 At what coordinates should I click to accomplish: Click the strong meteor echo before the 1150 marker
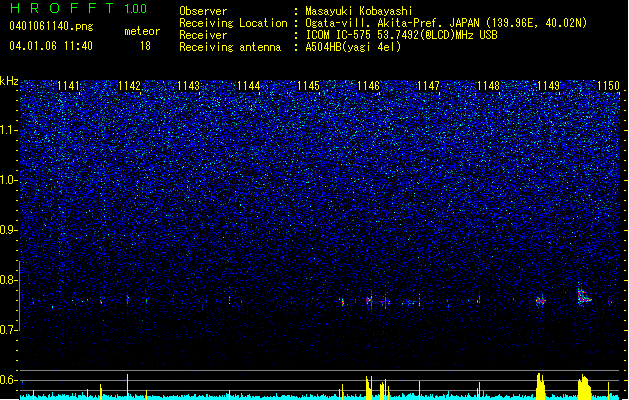(584, 298)
